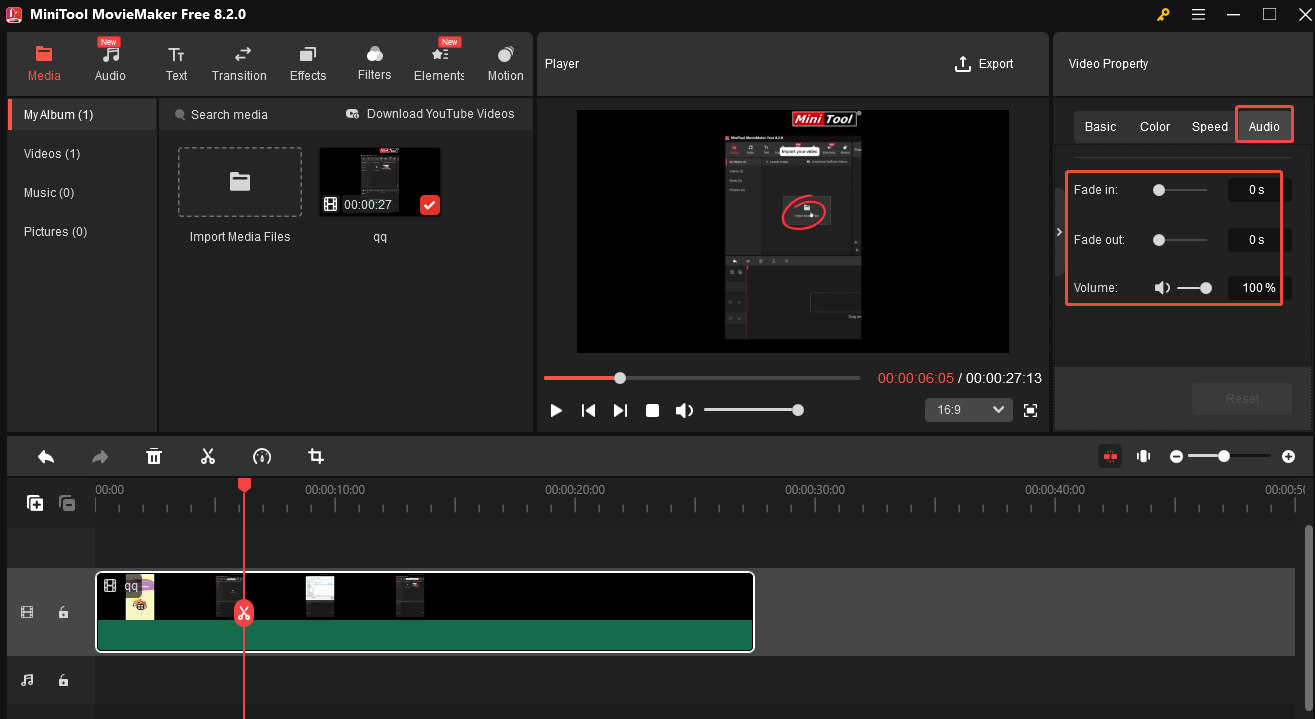
Task: Open the timeline speed control
Action: coord(262,457)
